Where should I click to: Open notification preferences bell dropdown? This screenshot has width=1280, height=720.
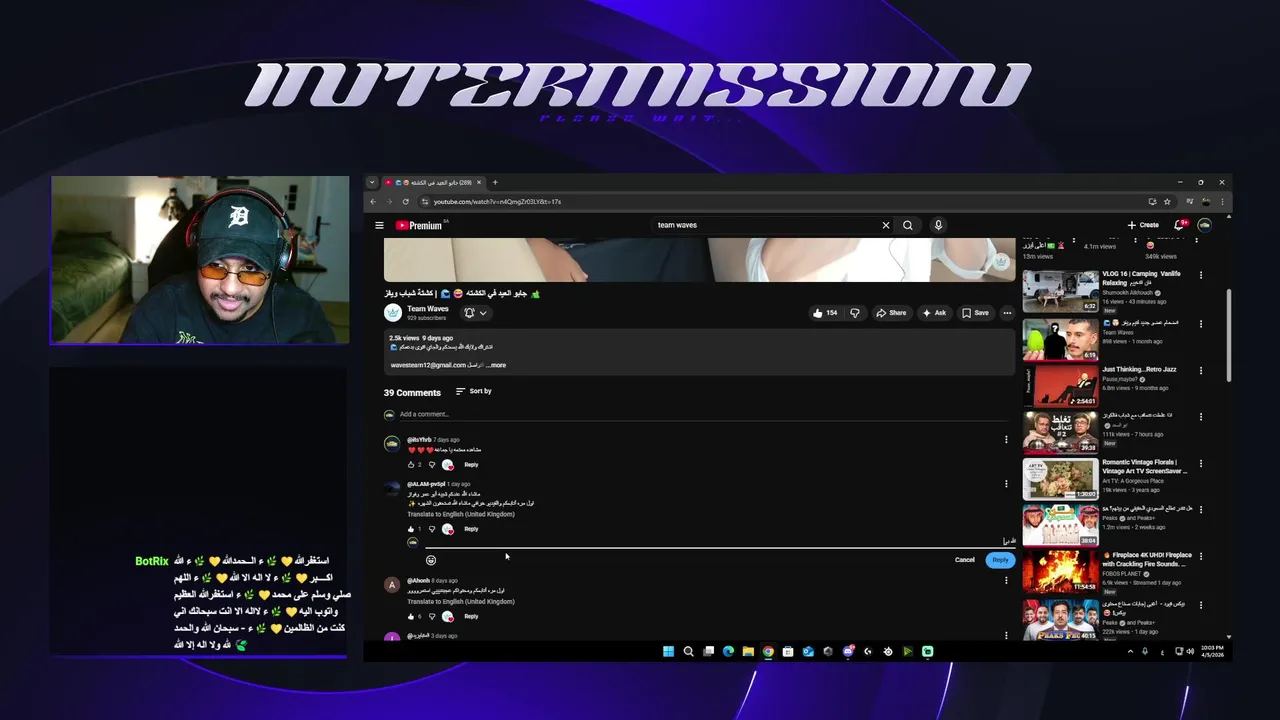(475, 313)
